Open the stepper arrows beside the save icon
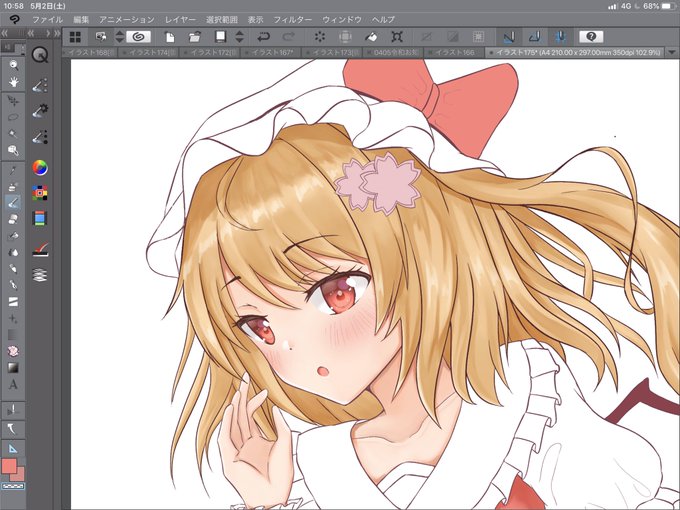Screen dimensions: 680x510 239,37
